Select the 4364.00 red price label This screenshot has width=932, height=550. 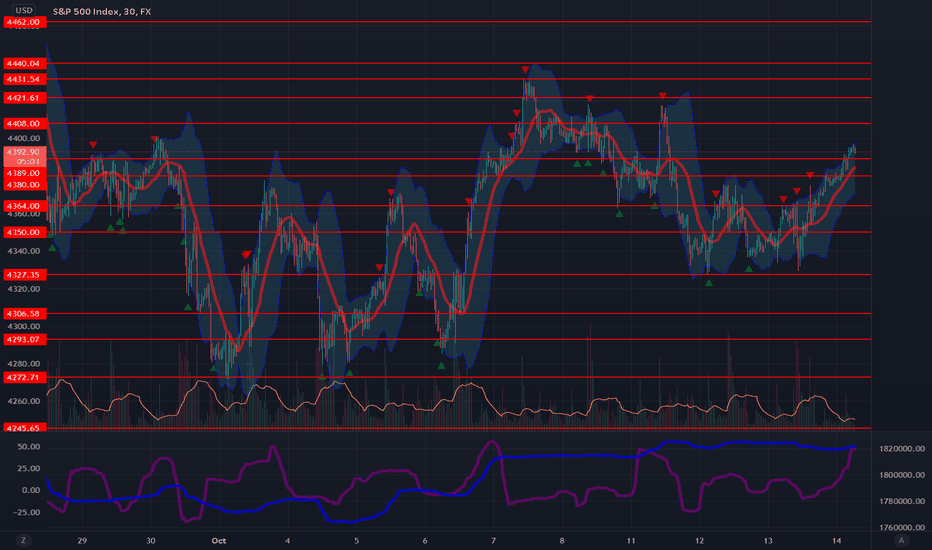pos(24,206)
